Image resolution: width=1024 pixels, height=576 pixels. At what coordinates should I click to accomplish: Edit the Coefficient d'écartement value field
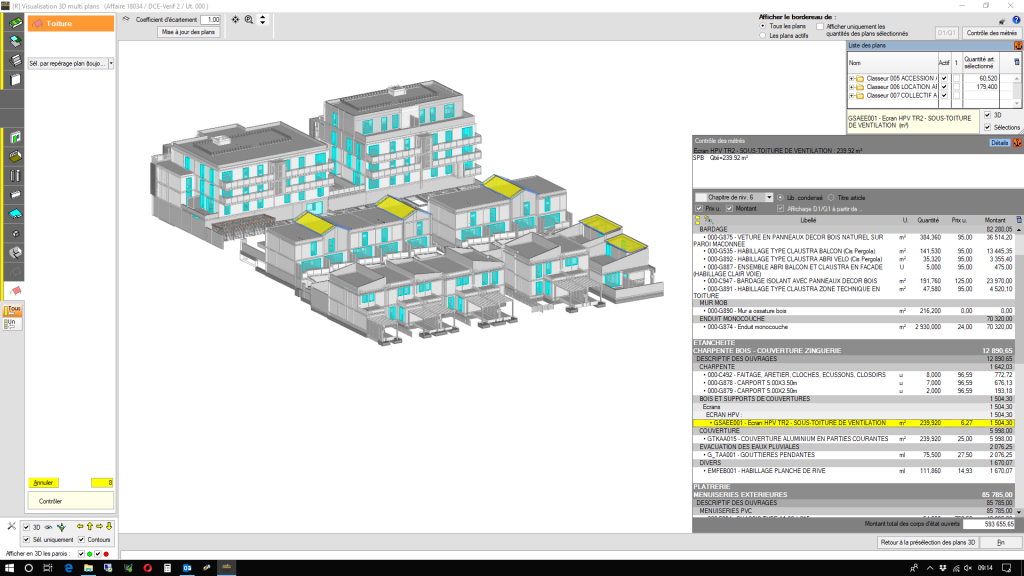pos(210,20)
